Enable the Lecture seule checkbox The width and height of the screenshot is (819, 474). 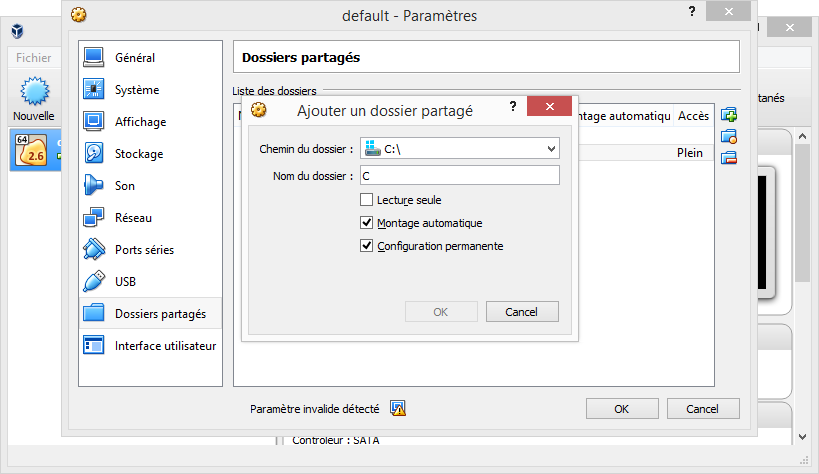tap(367, 200)
